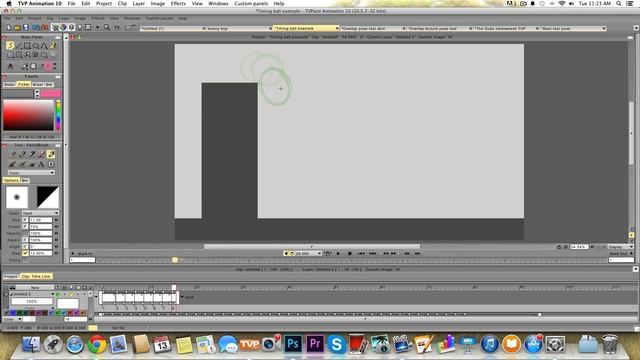640x360 pixels.
Task: Toggle the first color group check in timeline
Action: click(7, 313)
